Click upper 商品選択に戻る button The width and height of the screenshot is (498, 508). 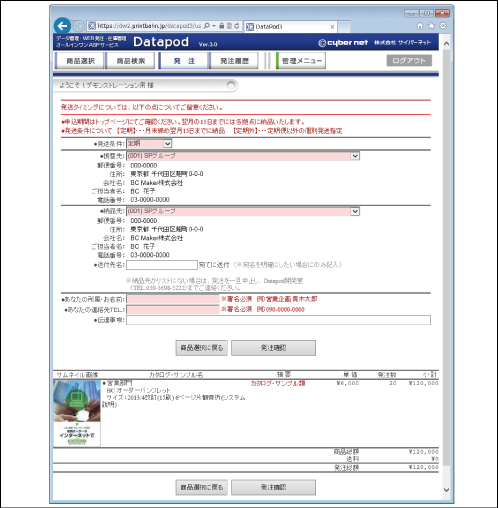(x=202, y=348)
